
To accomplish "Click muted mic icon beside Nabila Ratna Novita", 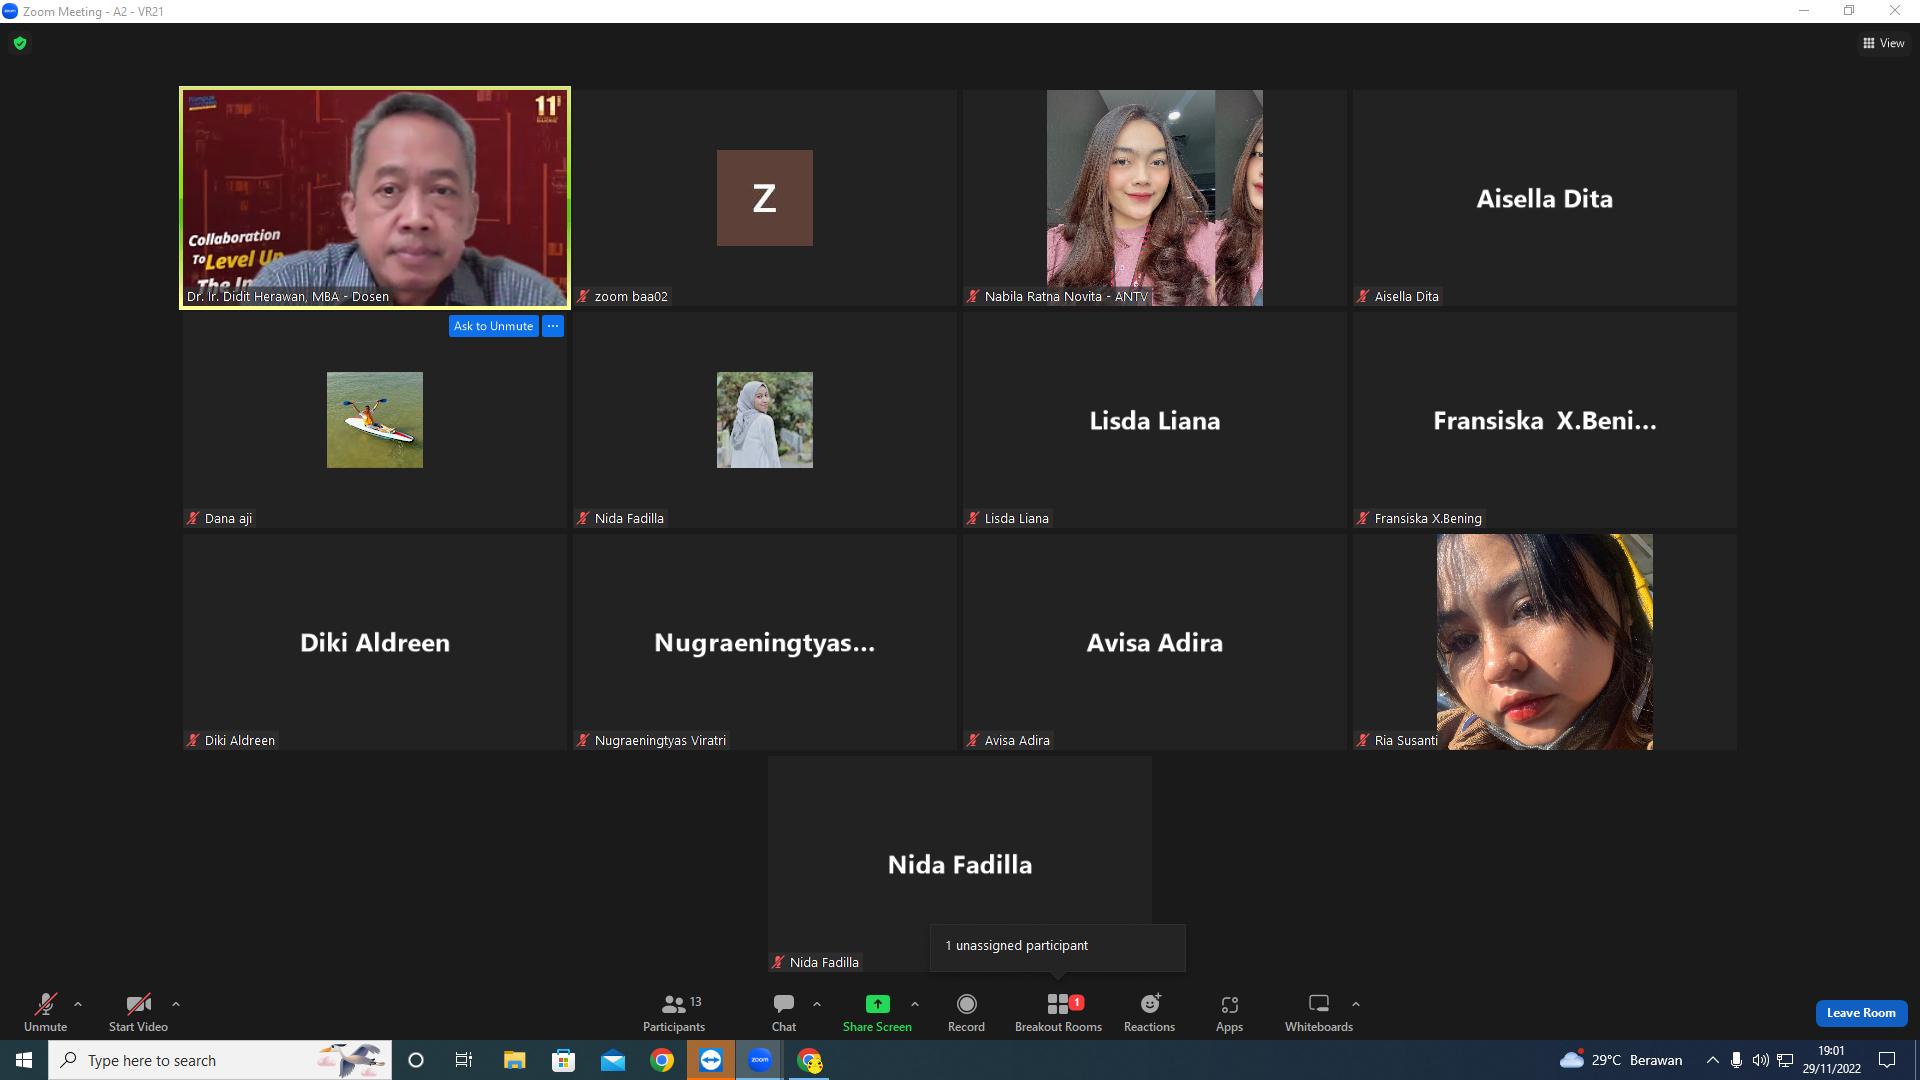I will [x=973, y=296].
